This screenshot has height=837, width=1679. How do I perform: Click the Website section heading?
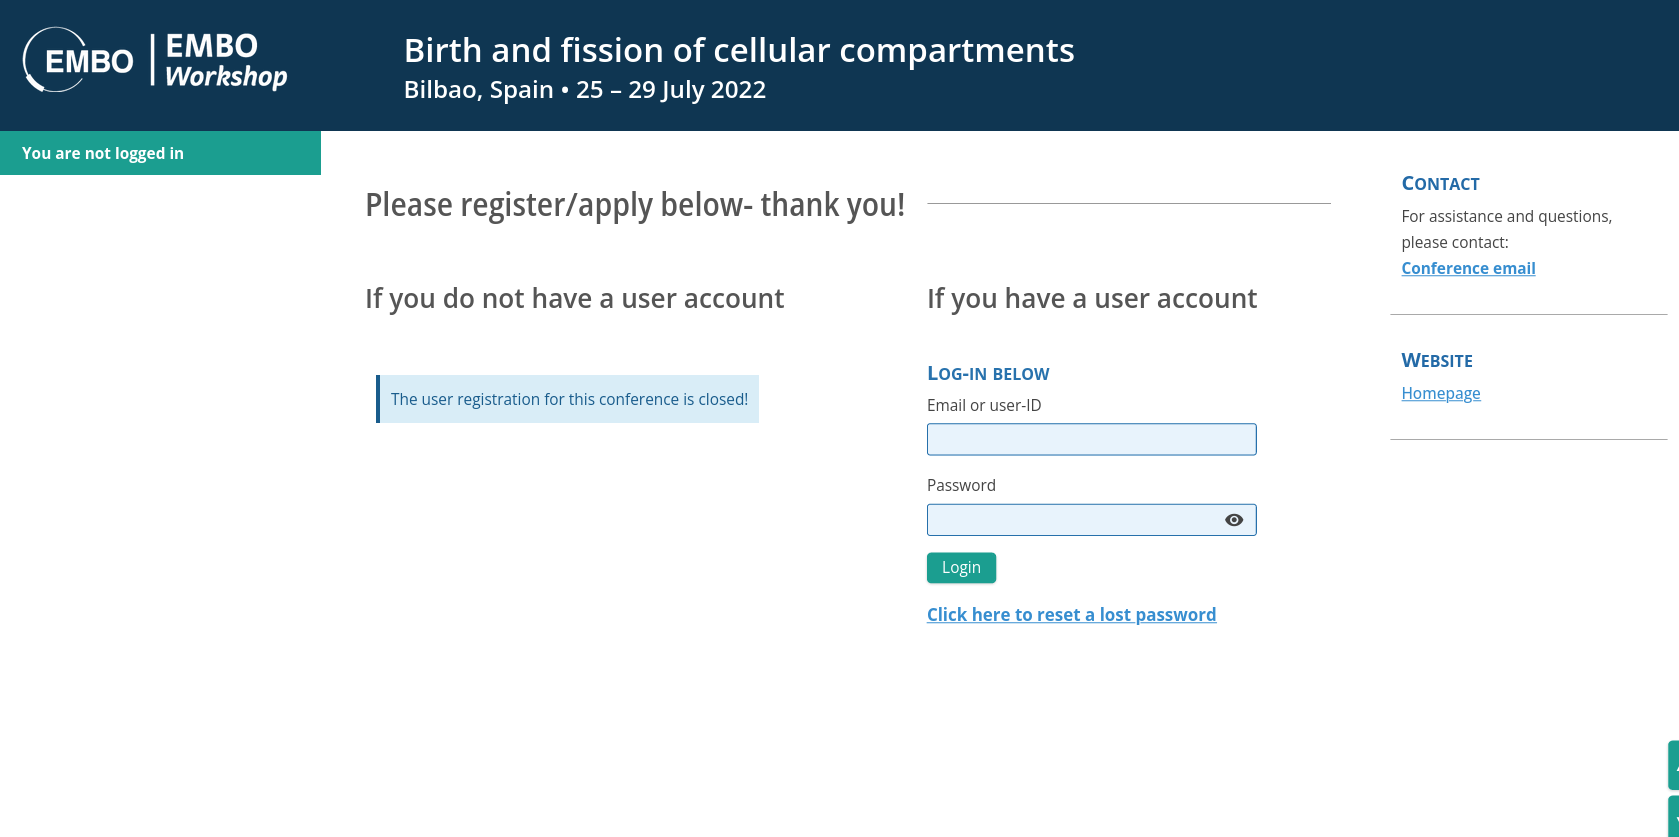pos(1436,361)
